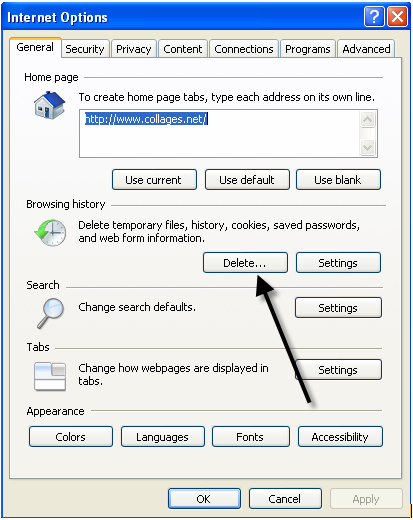Screen dimensions: 413x520
Task: Open Browsing history Settings
Action: click(338, 263)
